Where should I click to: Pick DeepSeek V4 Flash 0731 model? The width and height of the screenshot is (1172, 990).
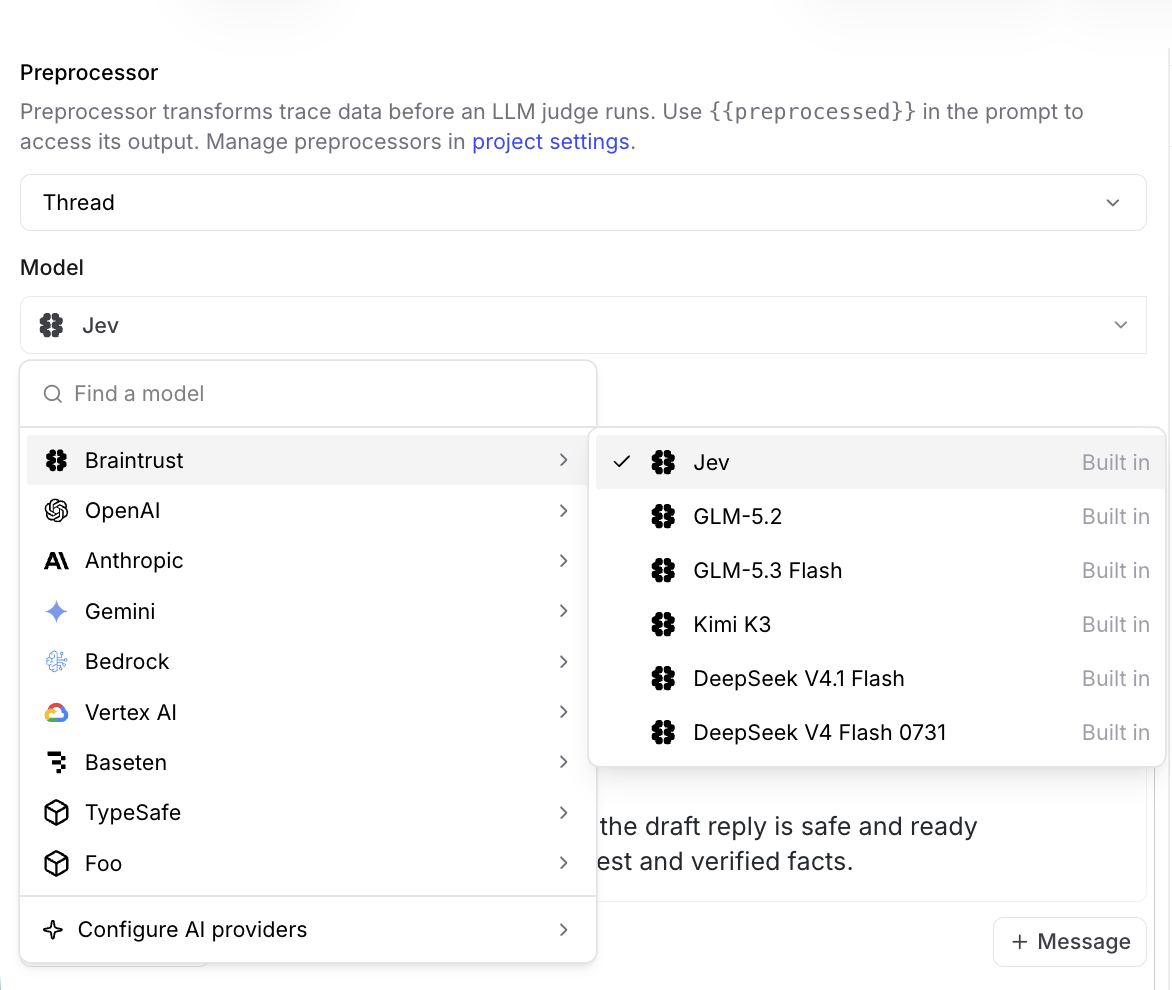click(x=880, y=732)
